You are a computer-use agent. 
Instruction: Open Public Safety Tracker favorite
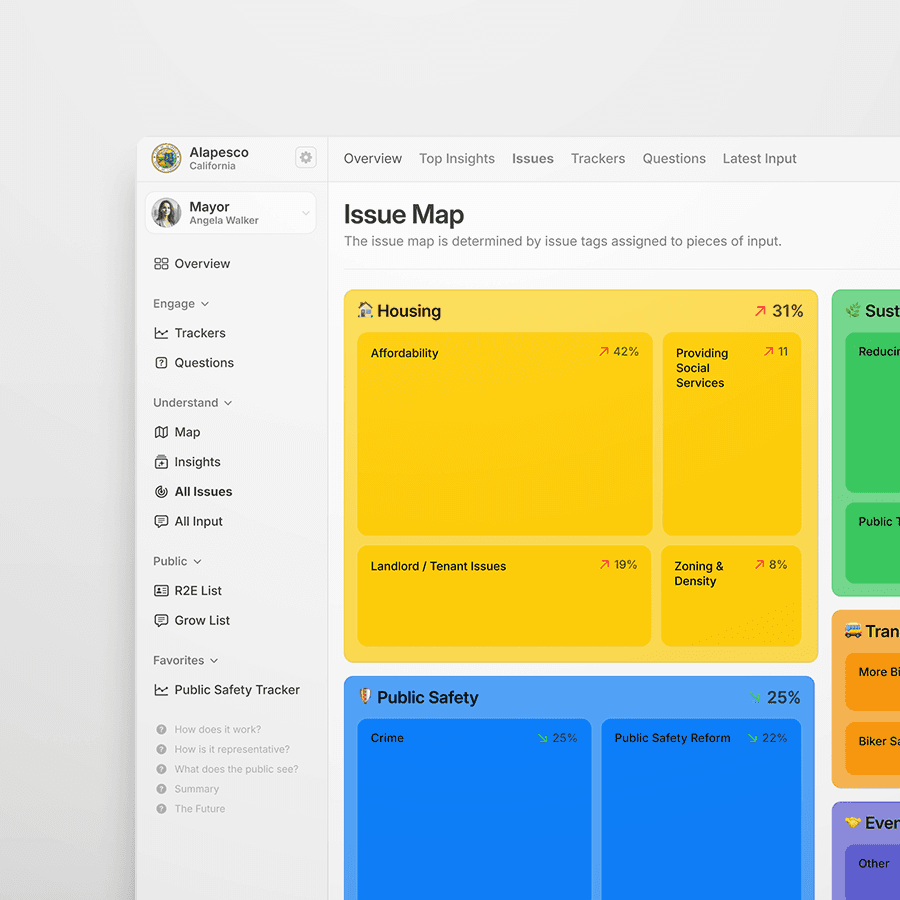pos(227,690)
